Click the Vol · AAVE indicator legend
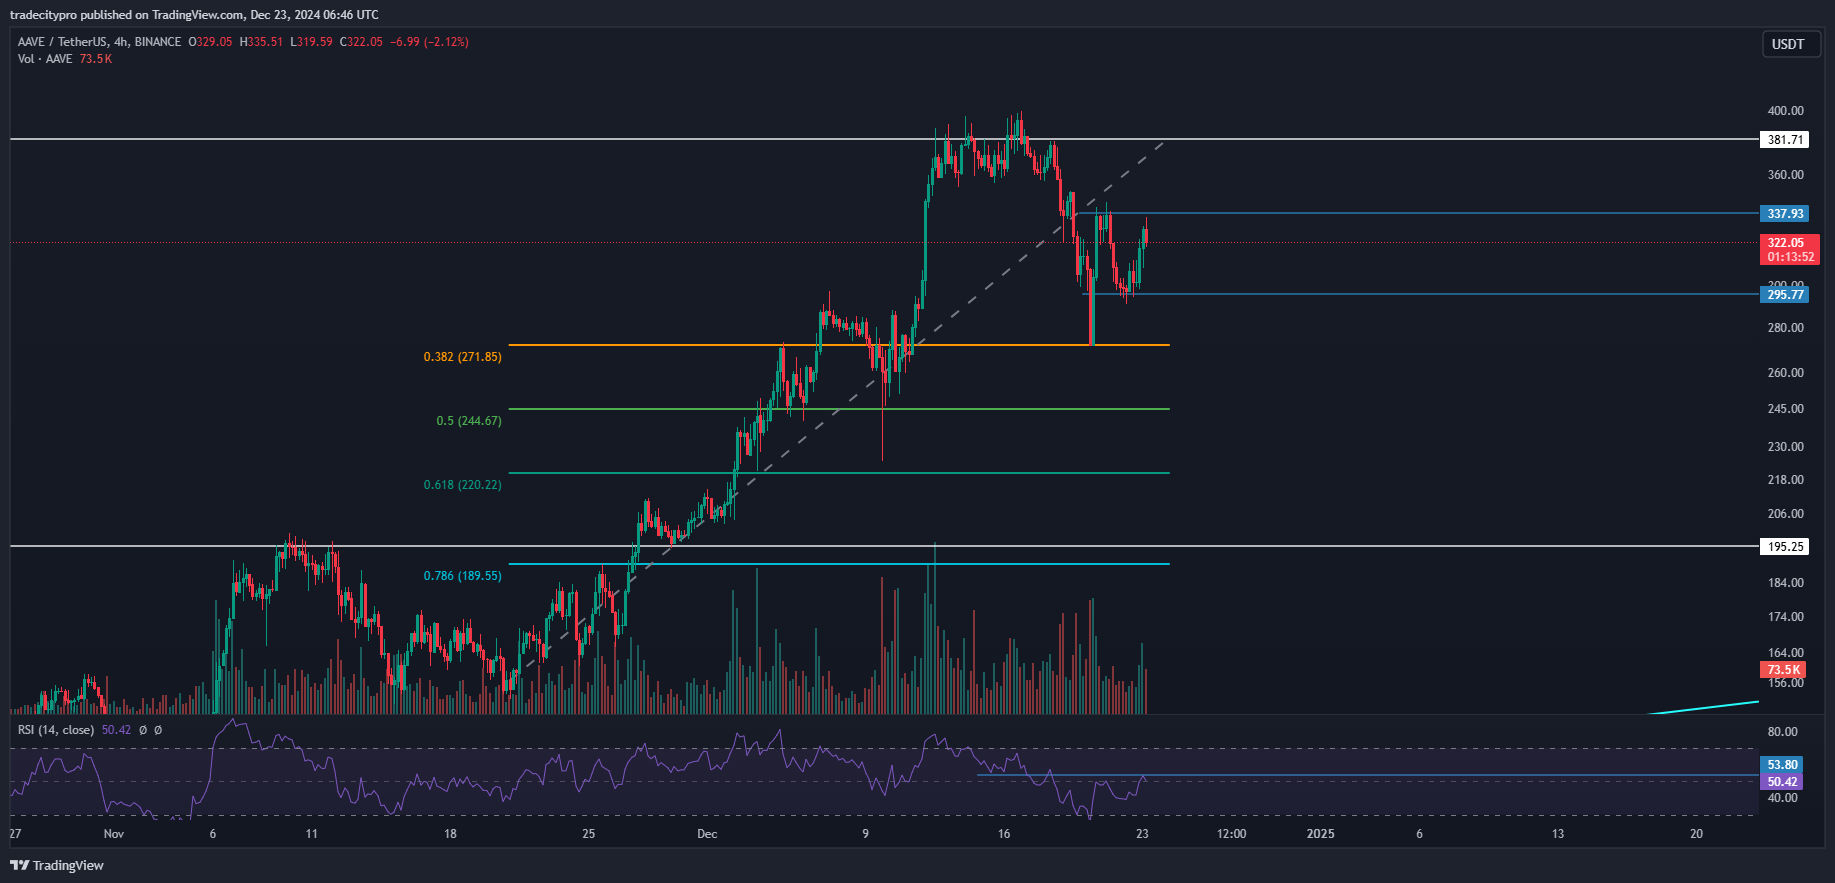The width and height of the screenshot is (1835, 883). [45, 59]
